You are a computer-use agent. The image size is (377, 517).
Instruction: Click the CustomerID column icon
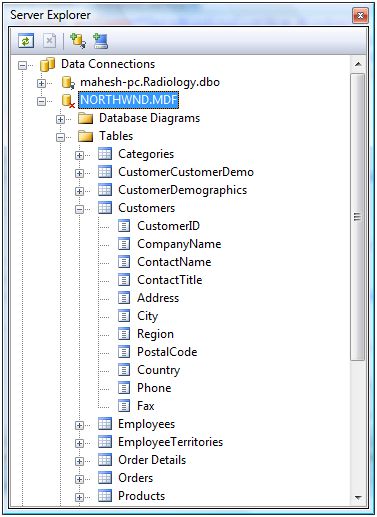[x=124, y=226]
